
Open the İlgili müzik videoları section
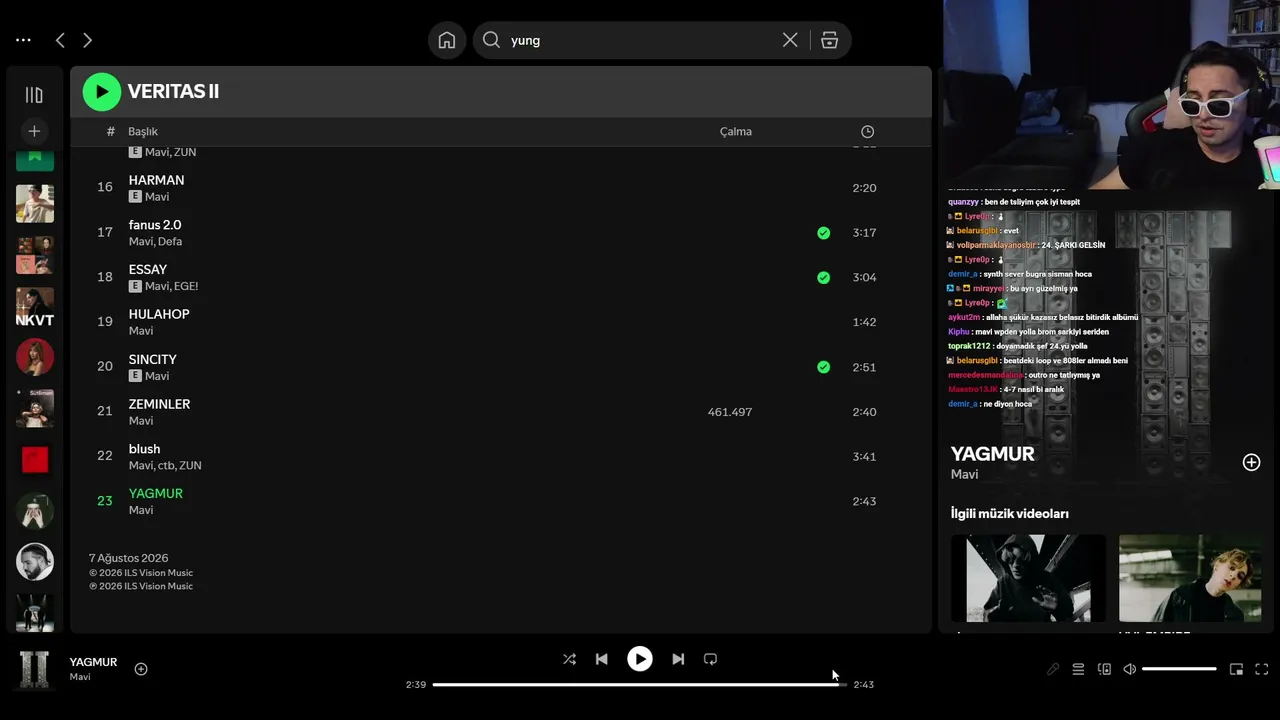click(1010, 514)
